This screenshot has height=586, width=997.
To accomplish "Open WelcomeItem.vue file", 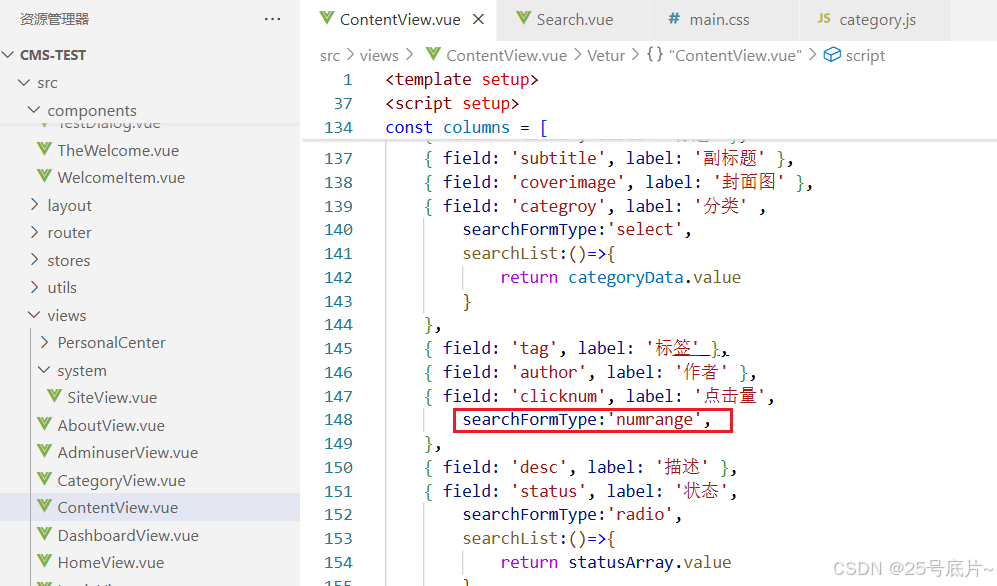I will point(121,178).
